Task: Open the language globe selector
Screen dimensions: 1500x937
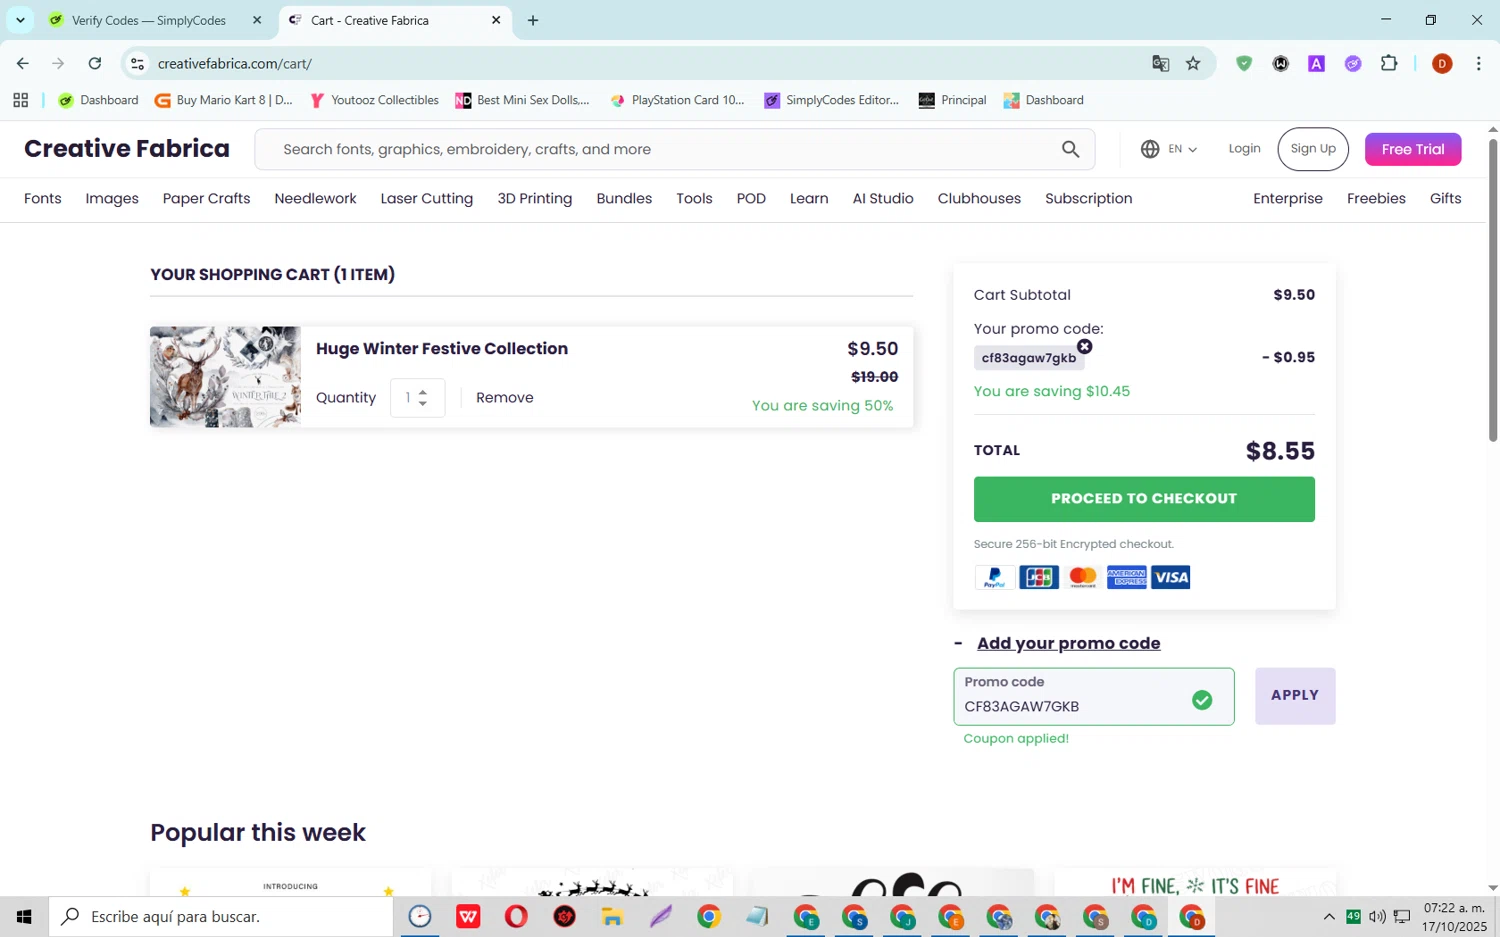Action: tap(1168, 149)
